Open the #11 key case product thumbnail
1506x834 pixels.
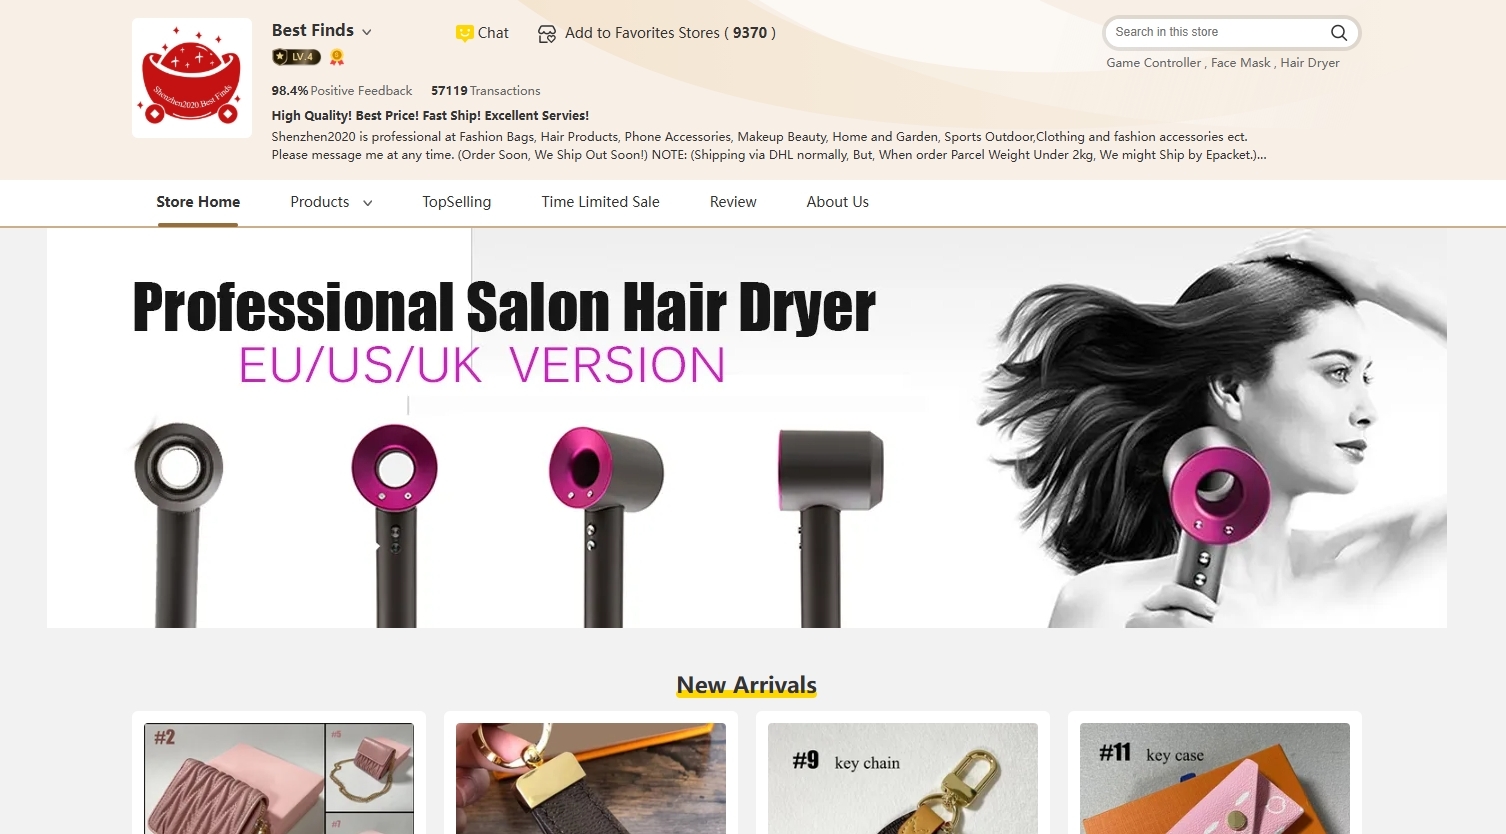(1214, 778)
